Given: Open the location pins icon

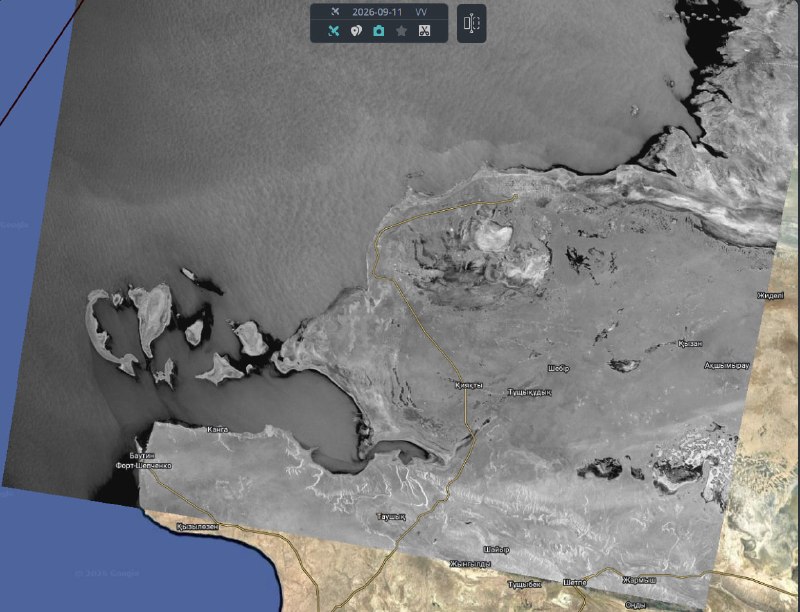Looking at the screenshot, I should [x=356, y=31].
